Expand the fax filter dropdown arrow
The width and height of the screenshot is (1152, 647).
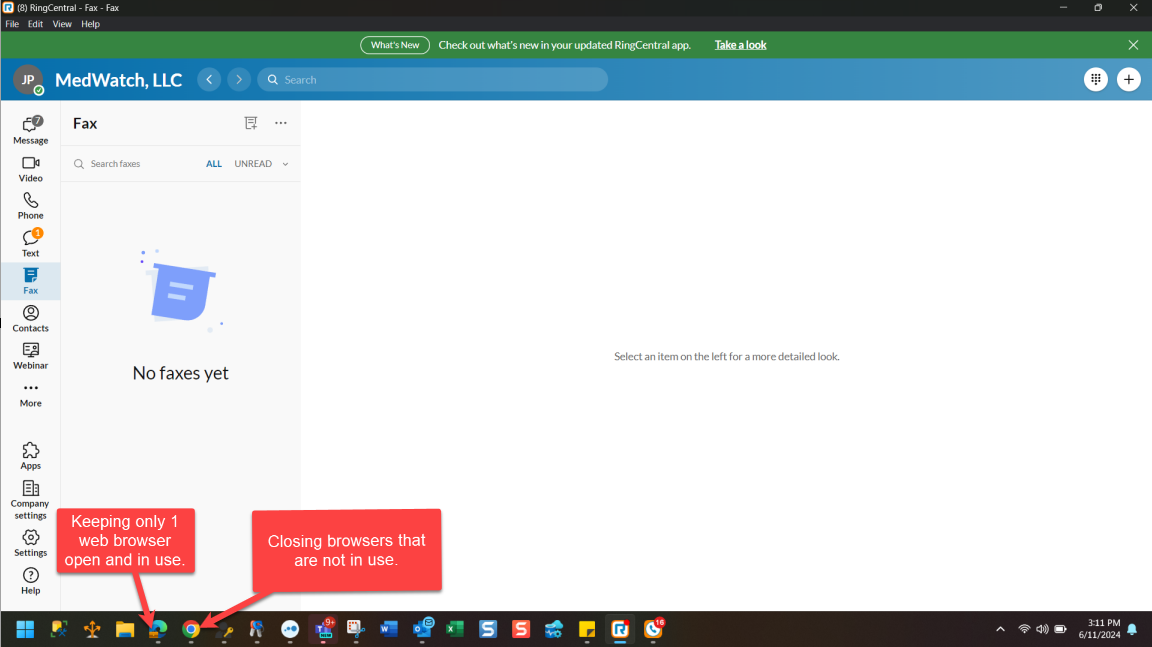tap(285, 164)
